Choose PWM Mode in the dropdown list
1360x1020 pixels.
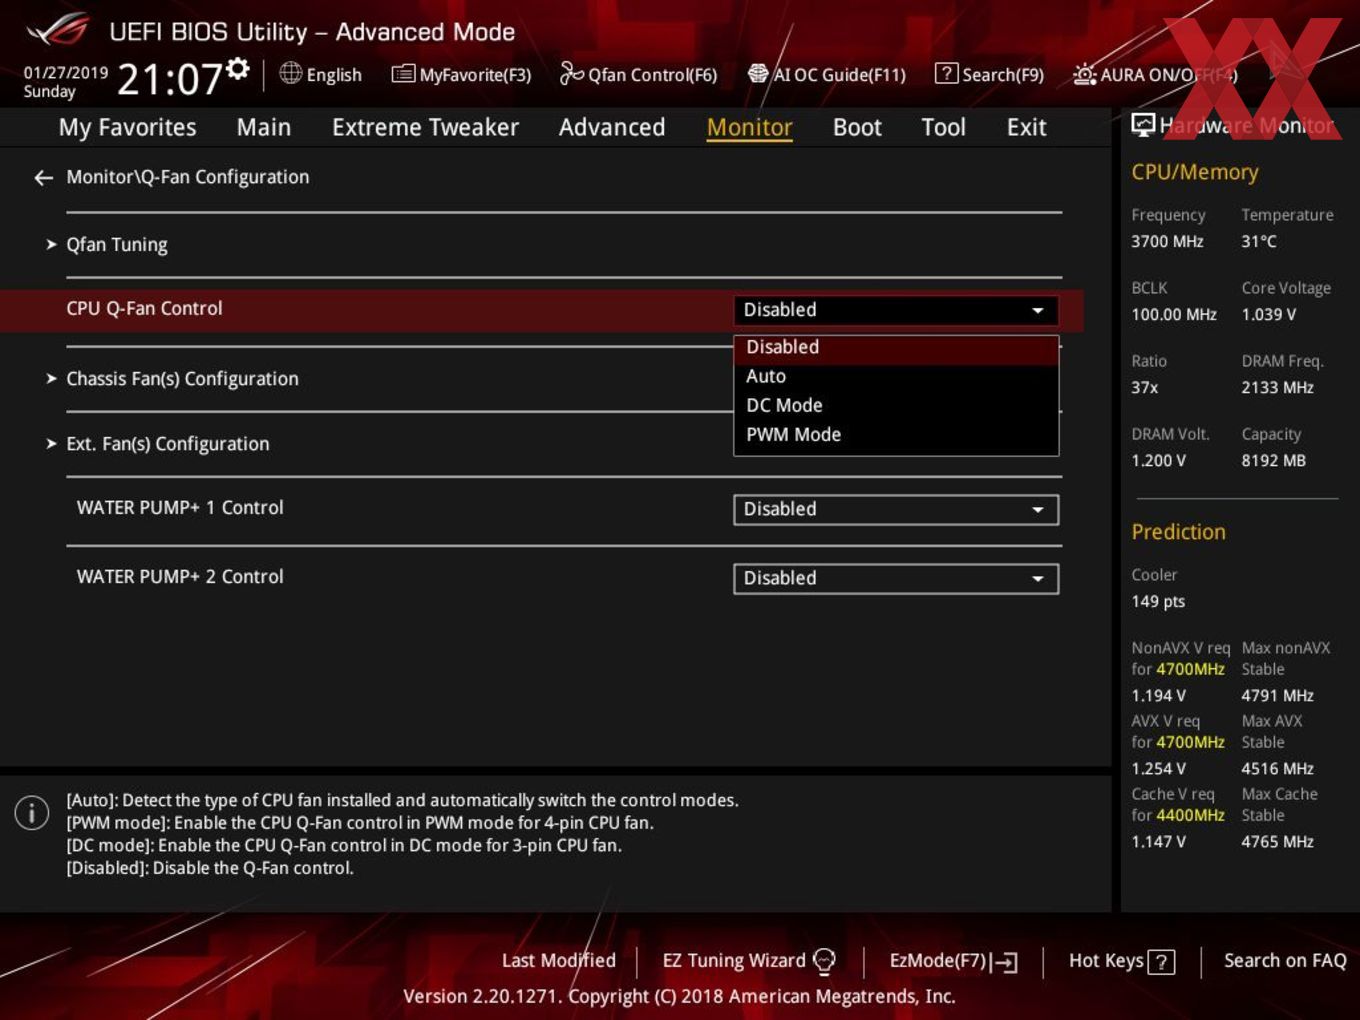896,434
